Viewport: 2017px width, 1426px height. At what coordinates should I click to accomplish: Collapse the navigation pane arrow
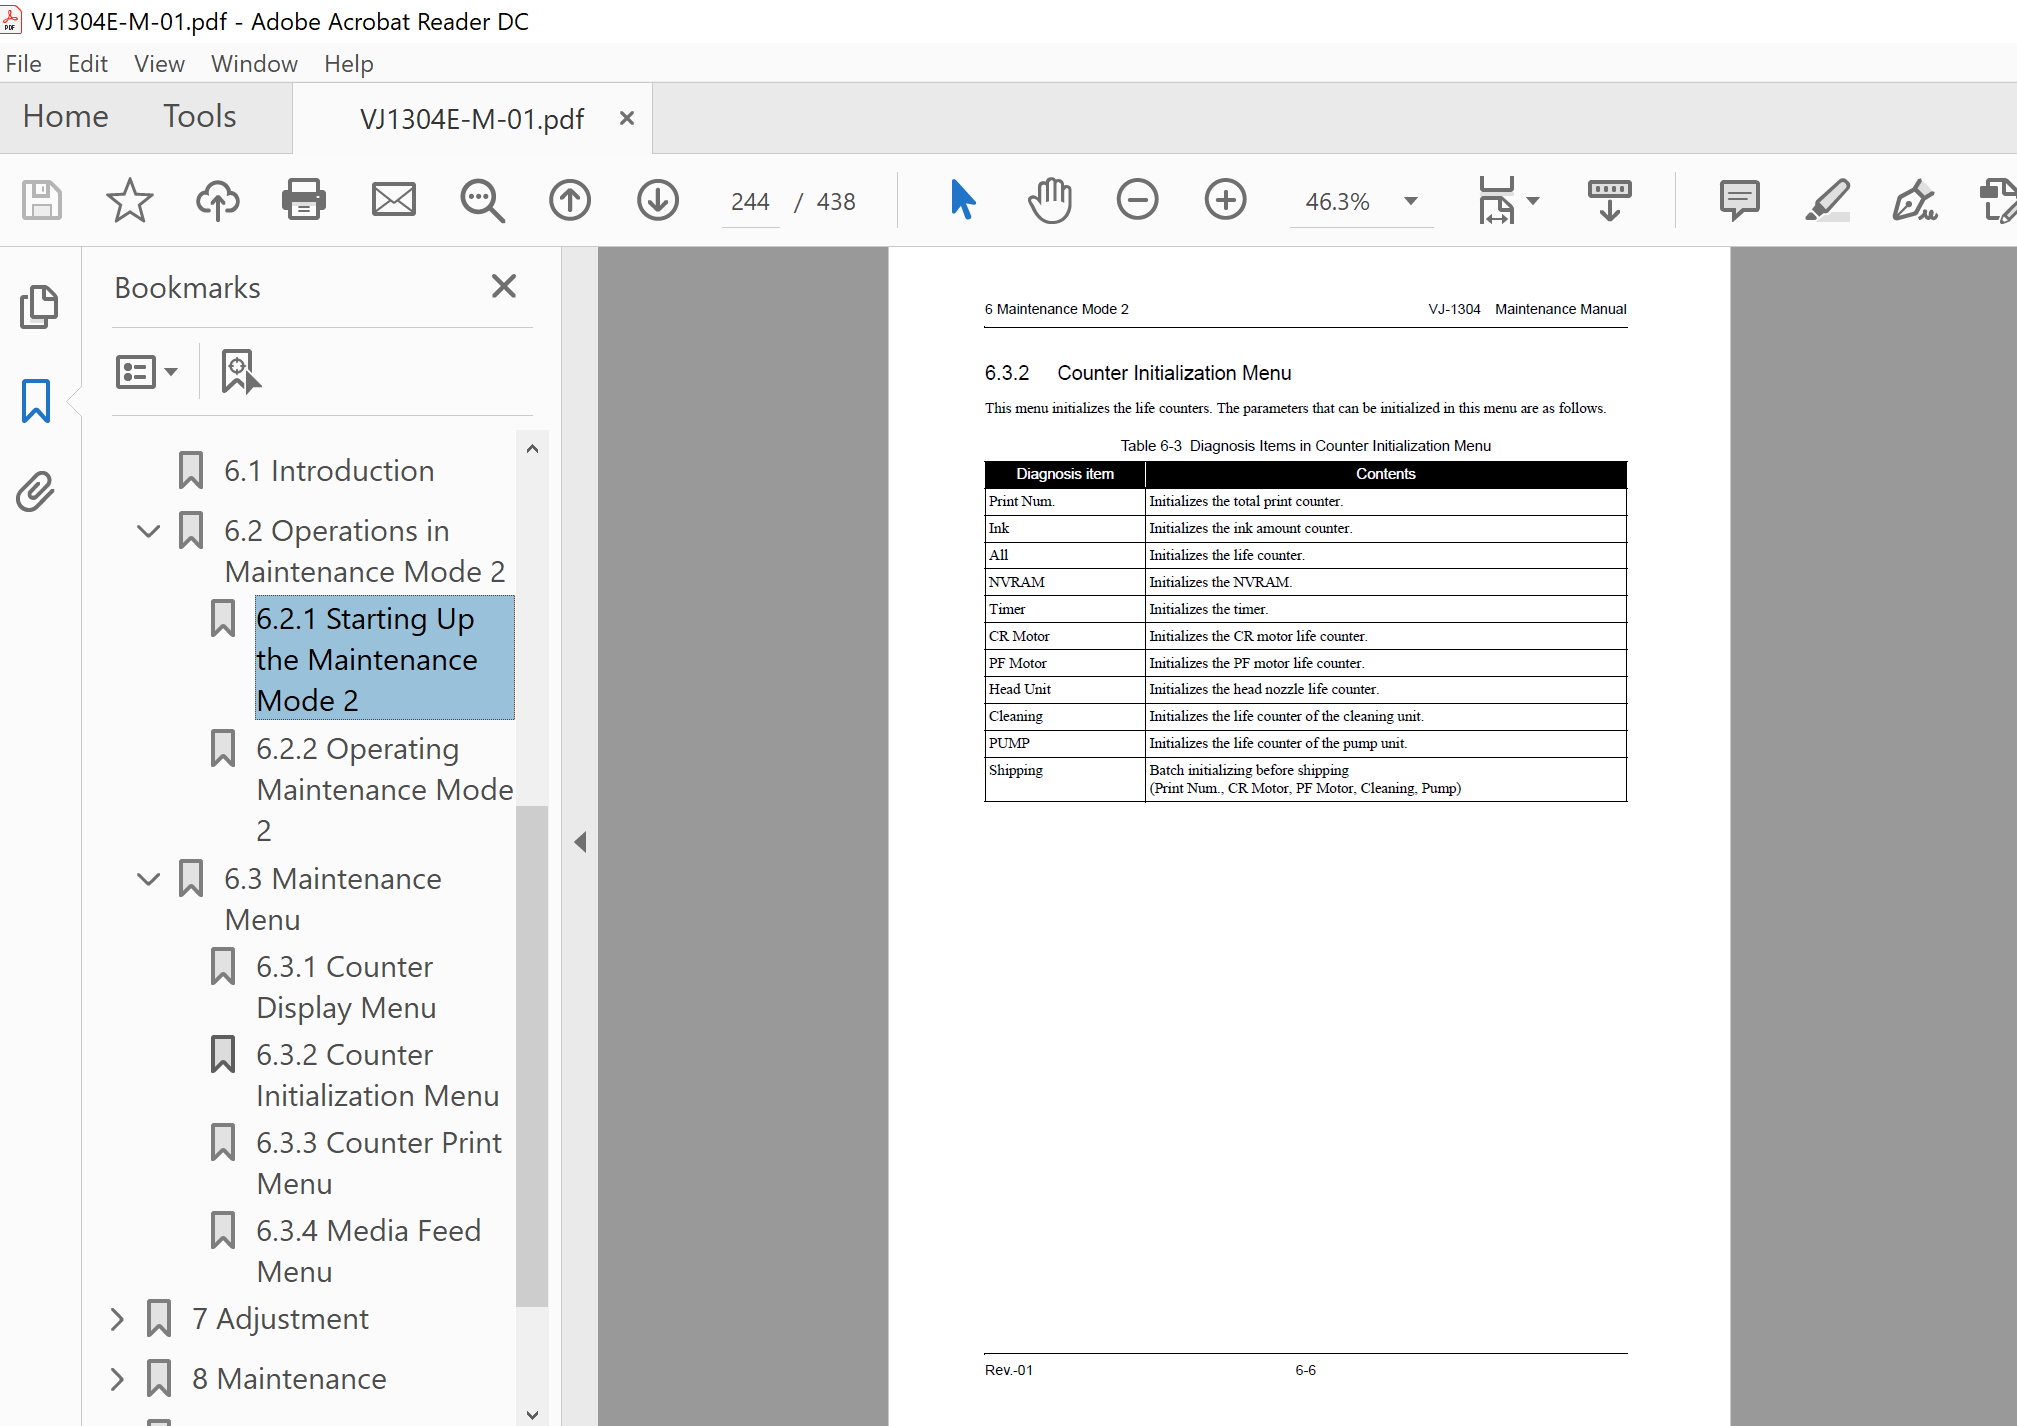pyautogui.click(x=580, y=842)
